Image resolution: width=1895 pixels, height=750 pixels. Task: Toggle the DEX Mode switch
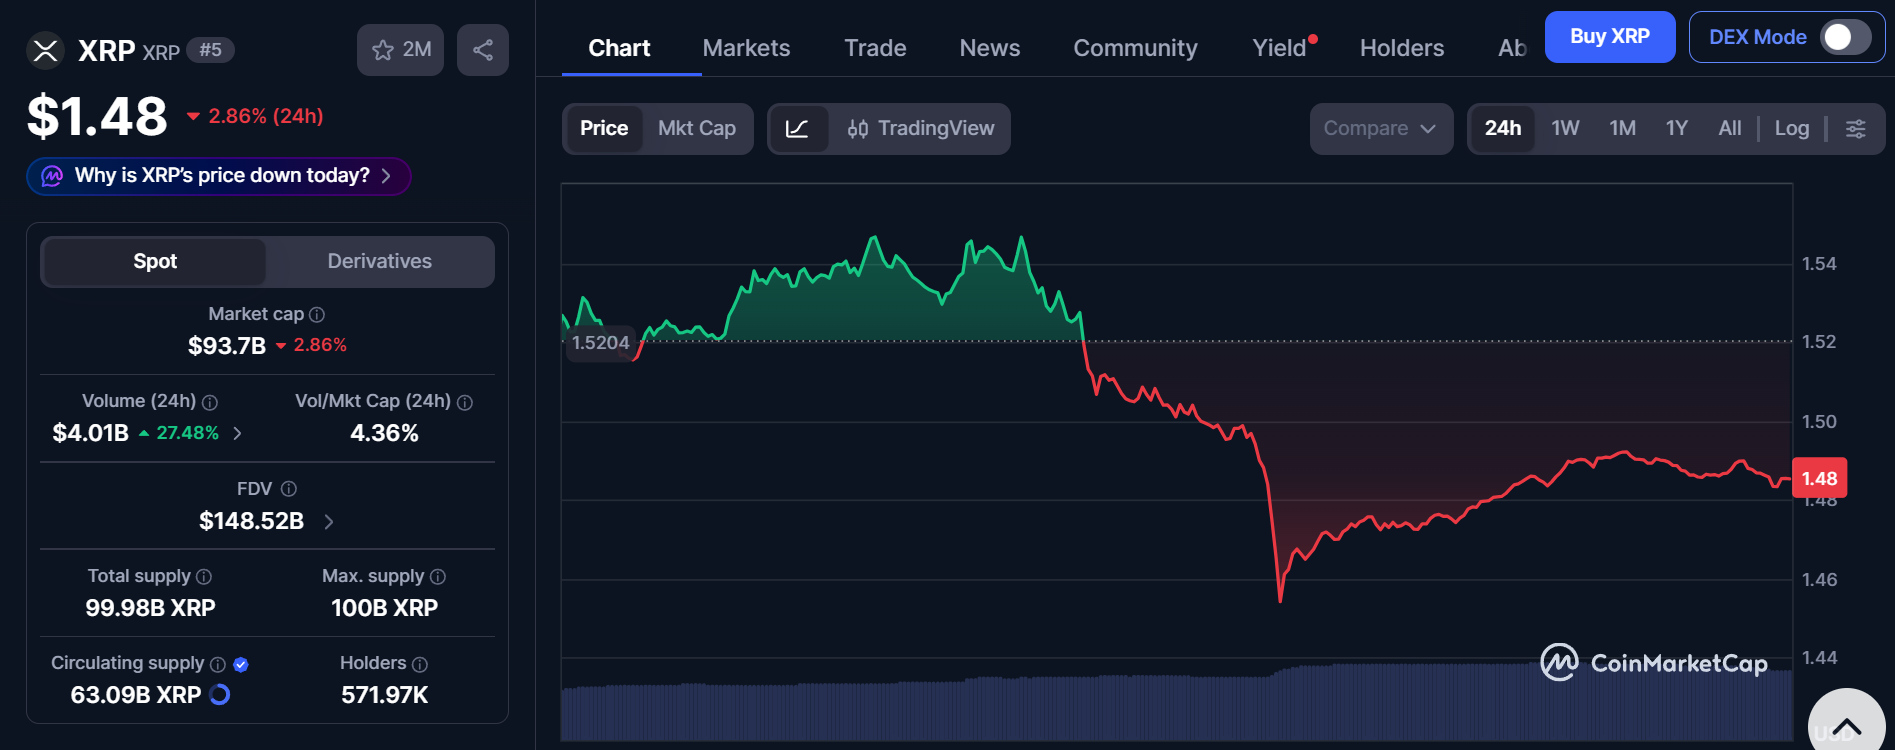click(x=1845, y=37)
